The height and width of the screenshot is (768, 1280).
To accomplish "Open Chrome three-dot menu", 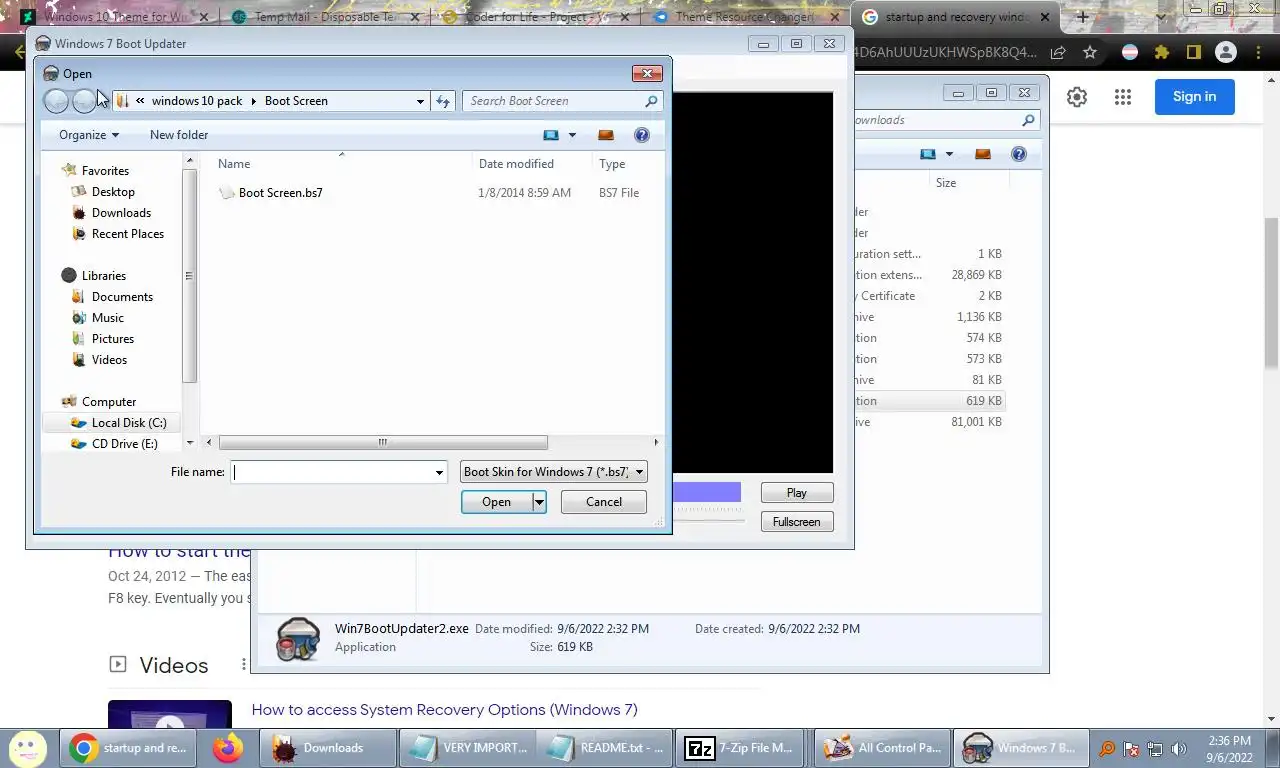I will pos(1259,52).
